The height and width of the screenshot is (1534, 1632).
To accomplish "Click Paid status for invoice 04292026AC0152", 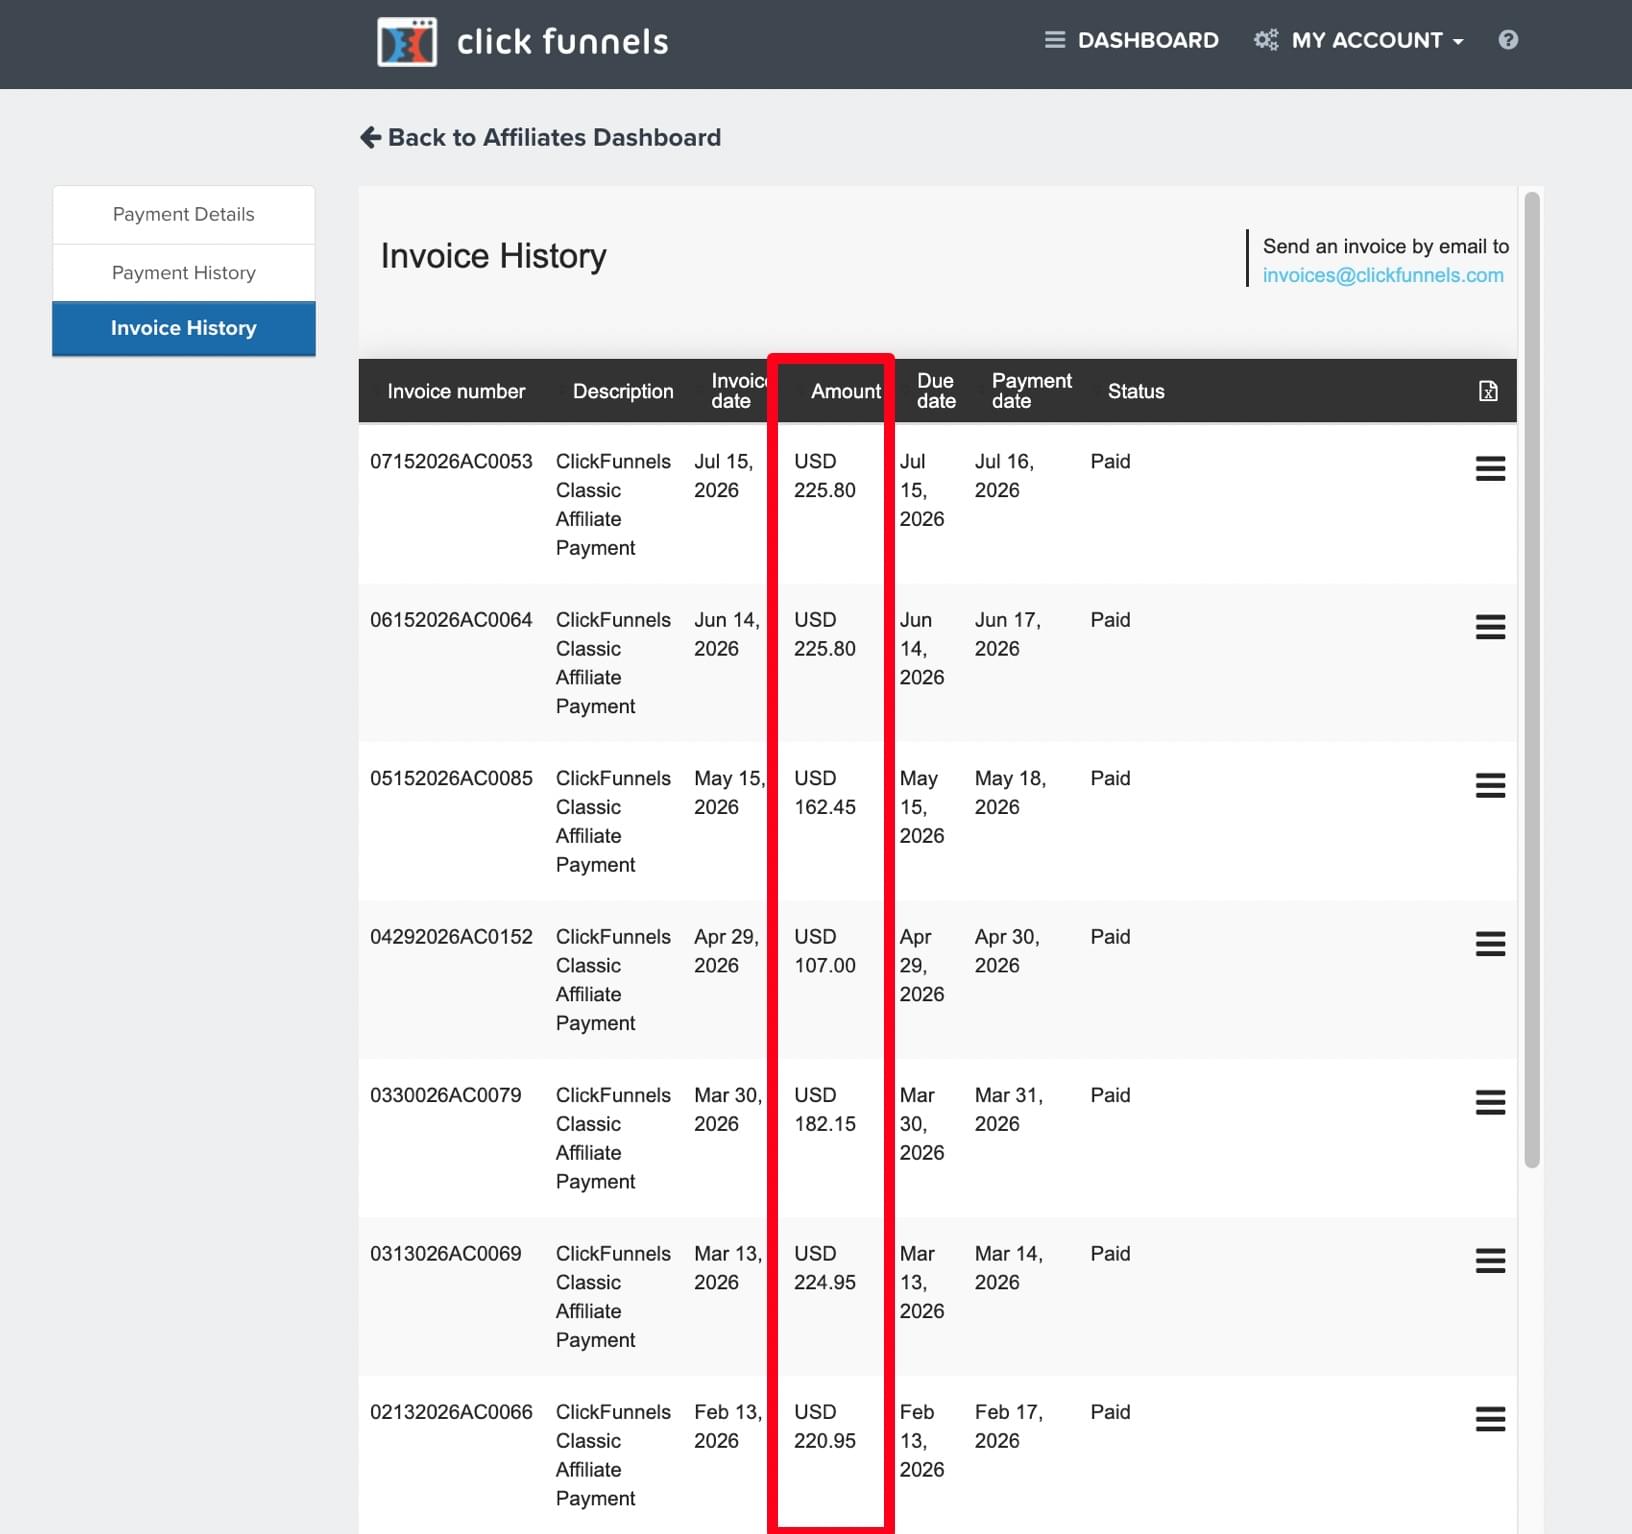I will (x=1110, y=937).
